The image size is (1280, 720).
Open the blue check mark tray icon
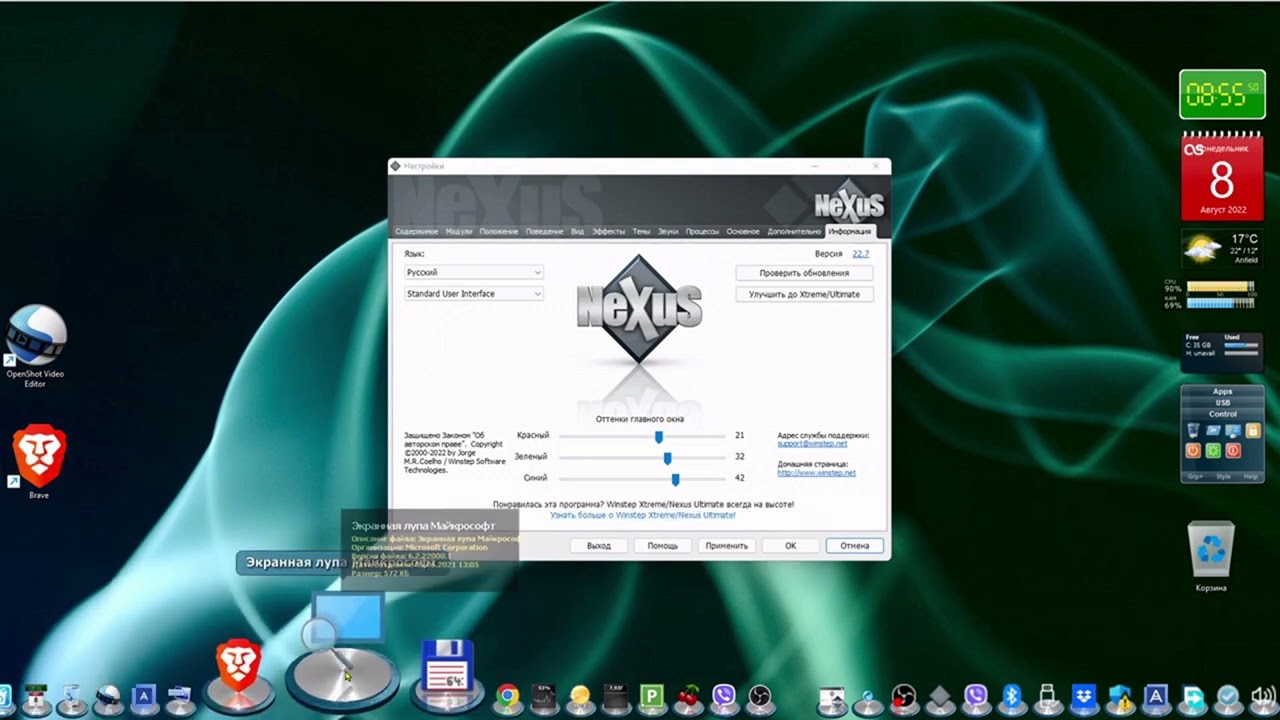pyautogui.click(x=1228, y=696)
